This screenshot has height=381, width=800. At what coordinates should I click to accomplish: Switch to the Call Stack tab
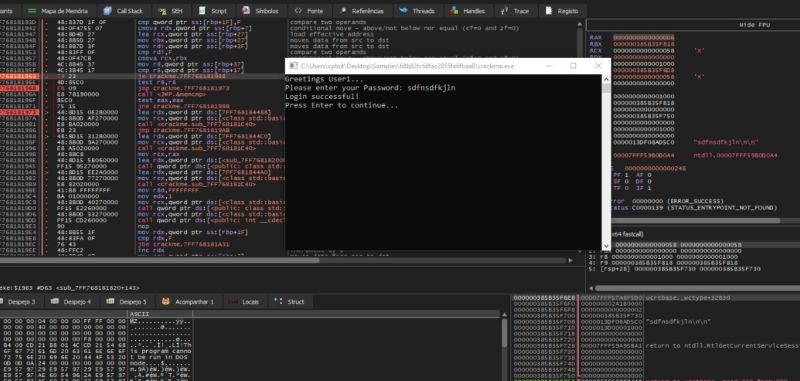point(123,11)
